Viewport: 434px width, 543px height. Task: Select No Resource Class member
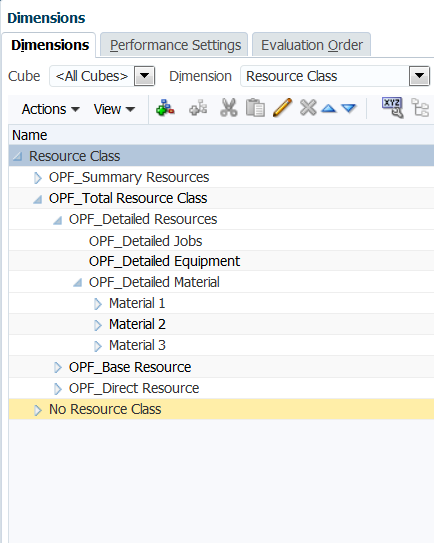[x=105, y=409]
